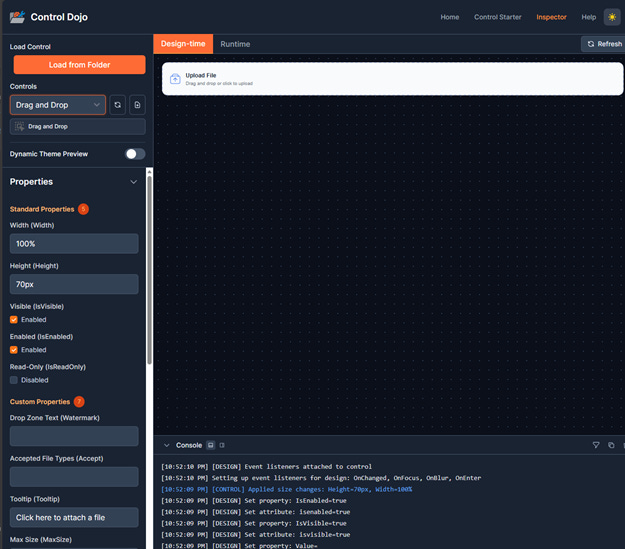
Task: Dock the console to the bottom panel icon
Action: point(210,445)
